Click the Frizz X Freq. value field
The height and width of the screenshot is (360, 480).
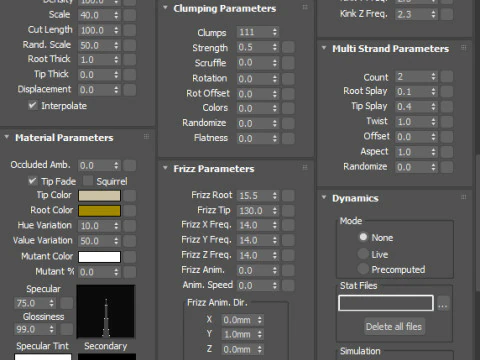tap(254, 225)
